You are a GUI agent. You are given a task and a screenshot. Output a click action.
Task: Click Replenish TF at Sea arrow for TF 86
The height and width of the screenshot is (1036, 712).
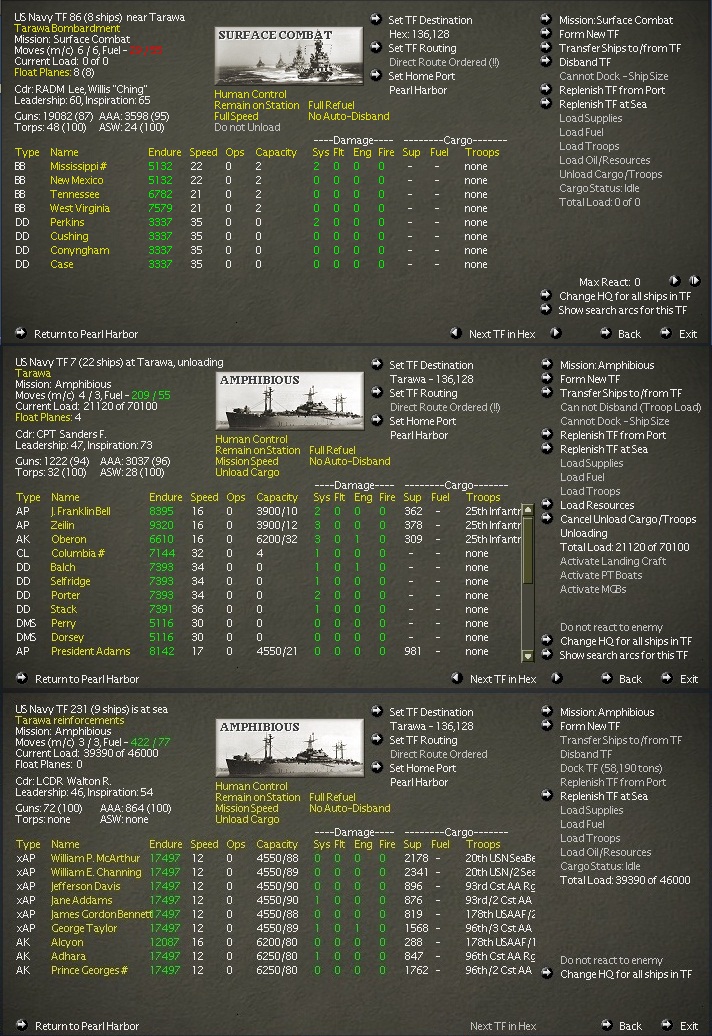pos(546,103)
